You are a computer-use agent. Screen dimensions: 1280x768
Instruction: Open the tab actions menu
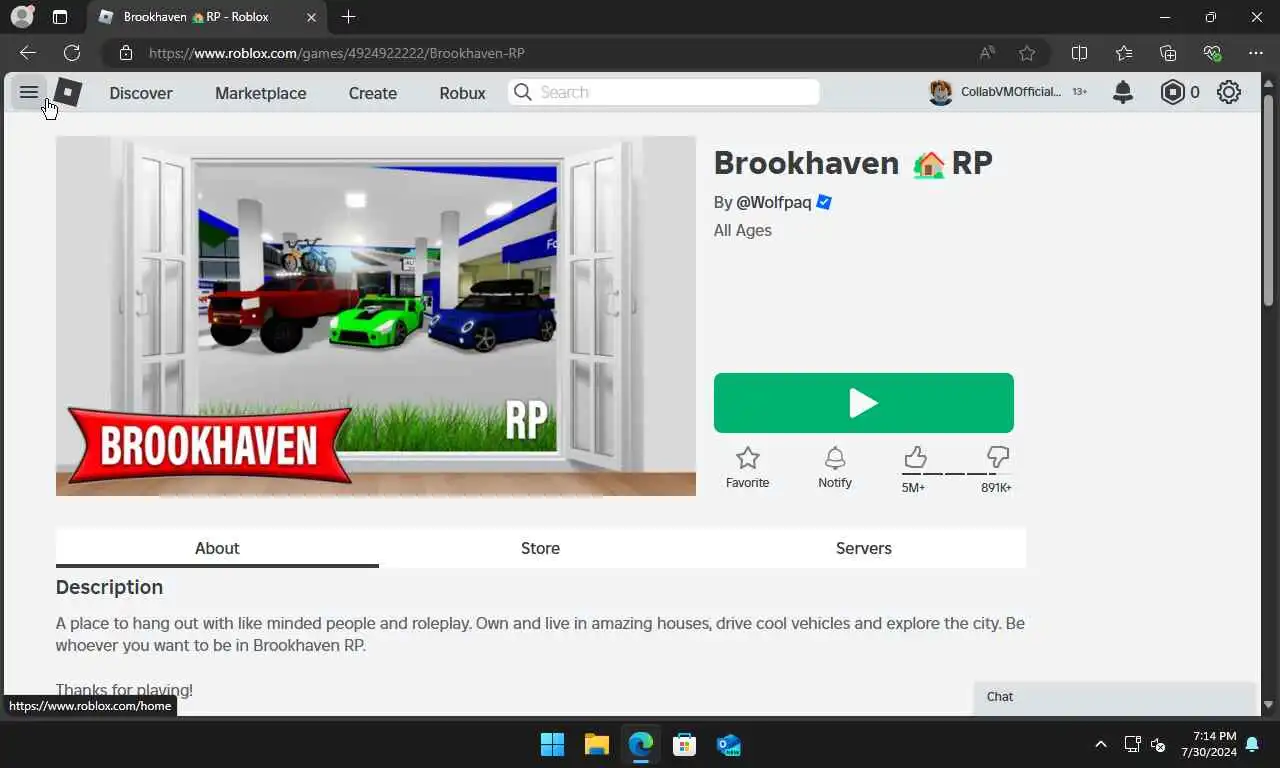click(60, 17)
